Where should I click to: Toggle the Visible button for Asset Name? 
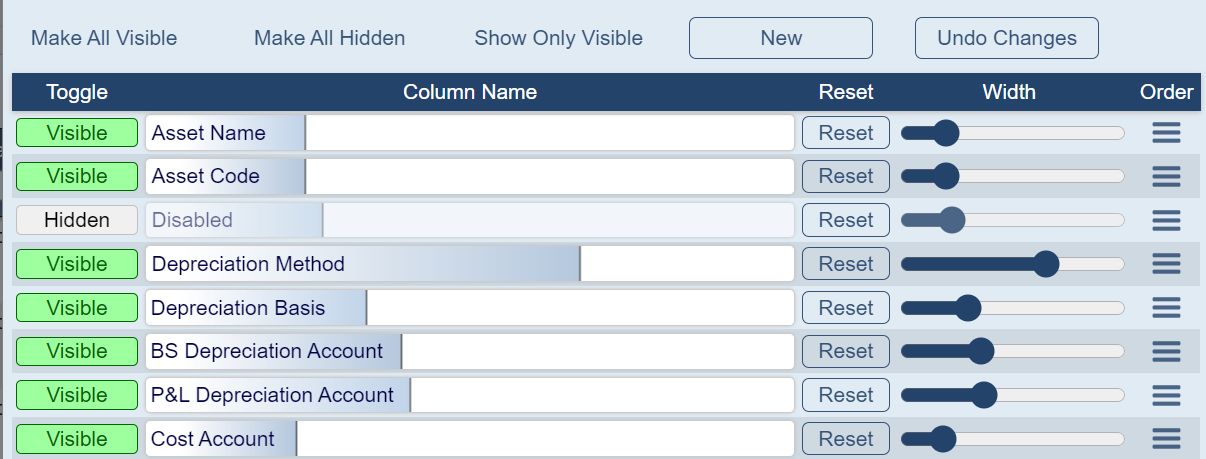pos(77,133)
